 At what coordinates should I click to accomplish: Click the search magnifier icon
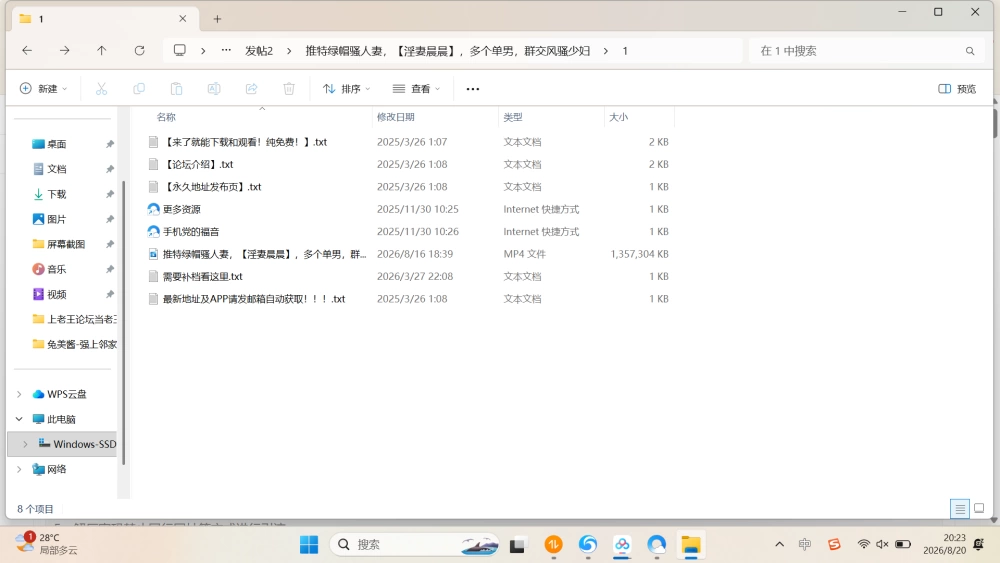(x=970, y=51)
